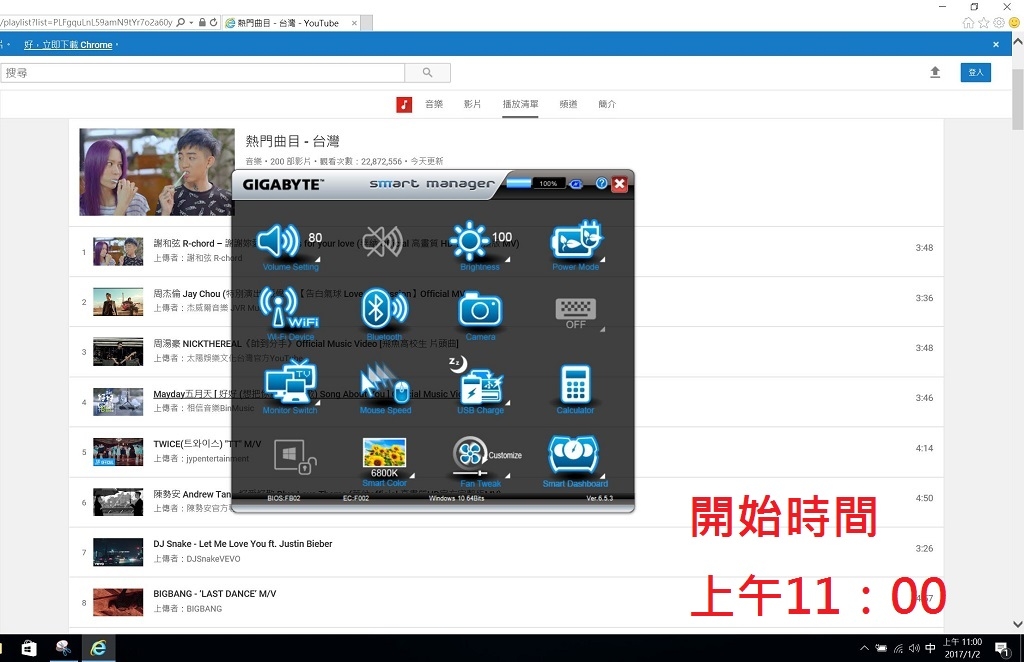Viewport: 1024px width, 662px height.
Task: Click the YouTube search magnifier button
Action: tap(427, 72)
